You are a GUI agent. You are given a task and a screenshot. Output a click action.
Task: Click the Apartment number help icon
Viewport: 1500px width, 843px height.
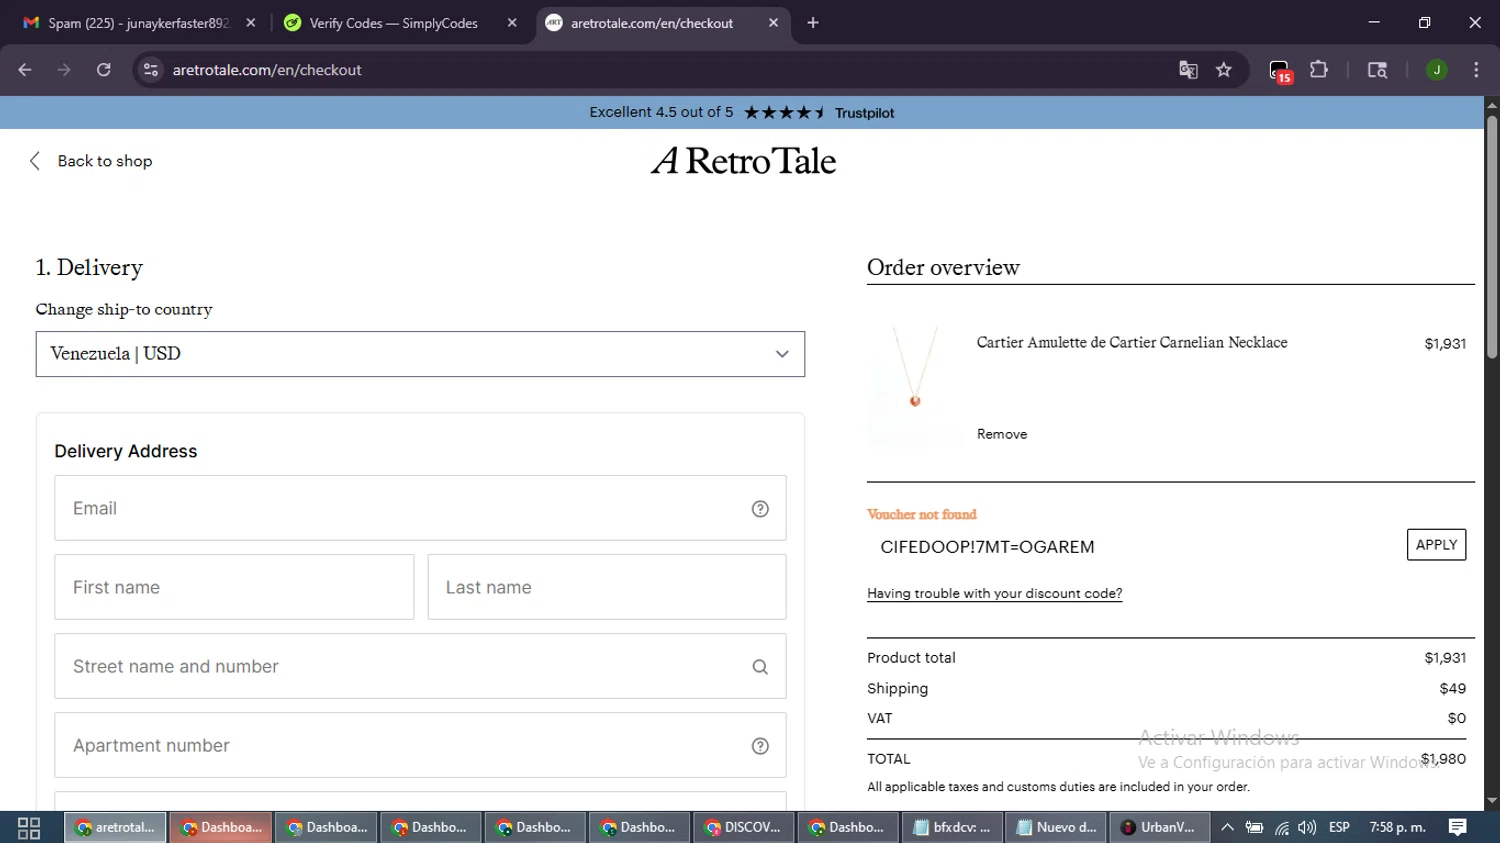(760, 746)
